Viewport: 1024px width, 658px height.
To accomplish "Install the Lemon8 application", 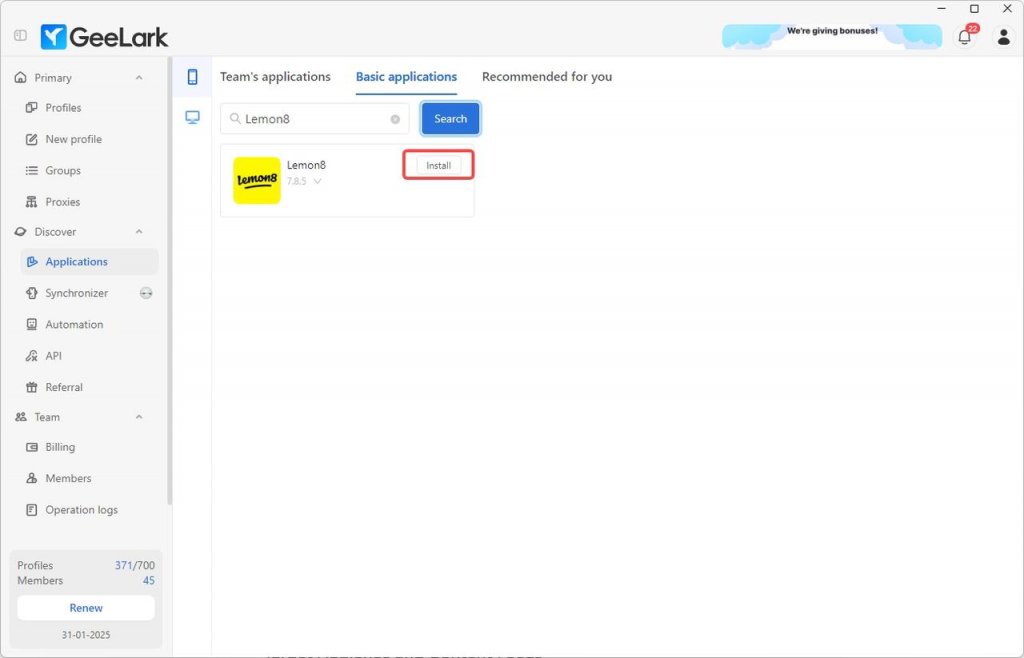I will pos(438,166).
